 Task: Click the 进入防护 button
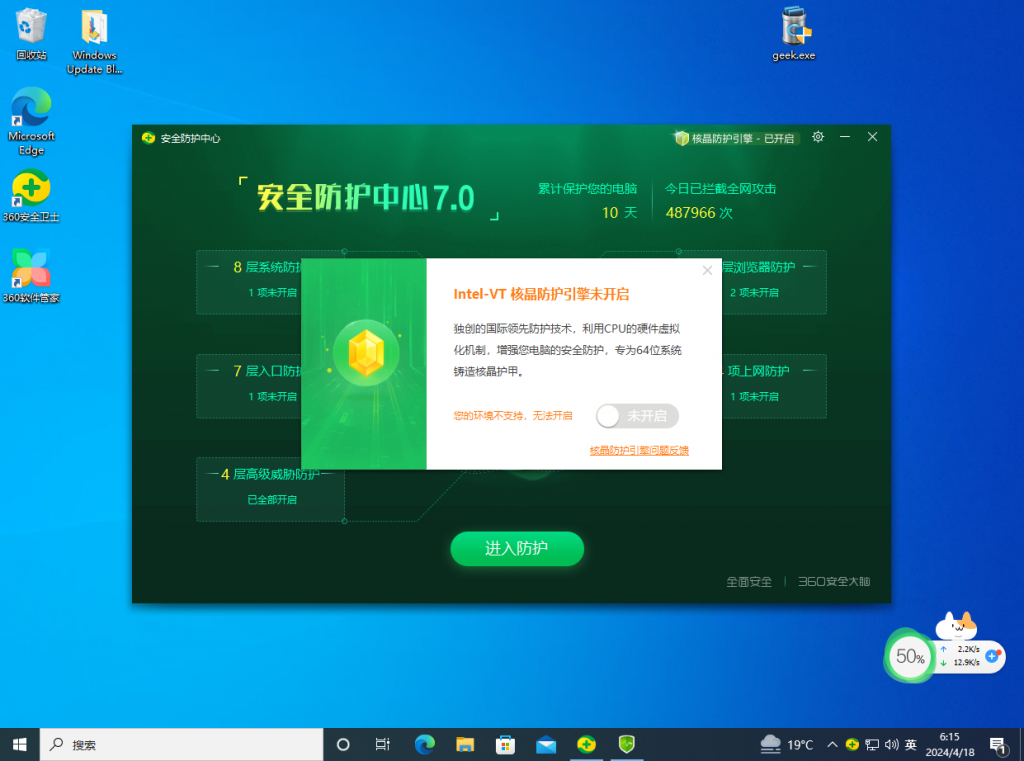tap(517, 548)
